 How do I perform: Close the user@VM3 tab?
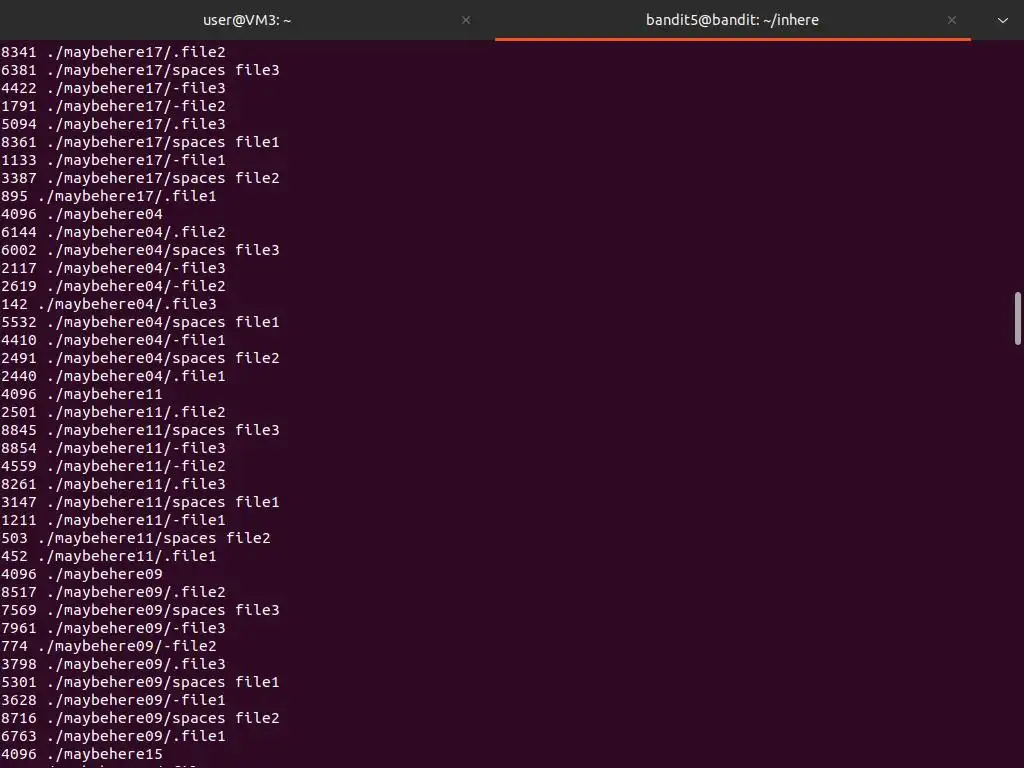point(466,20)
